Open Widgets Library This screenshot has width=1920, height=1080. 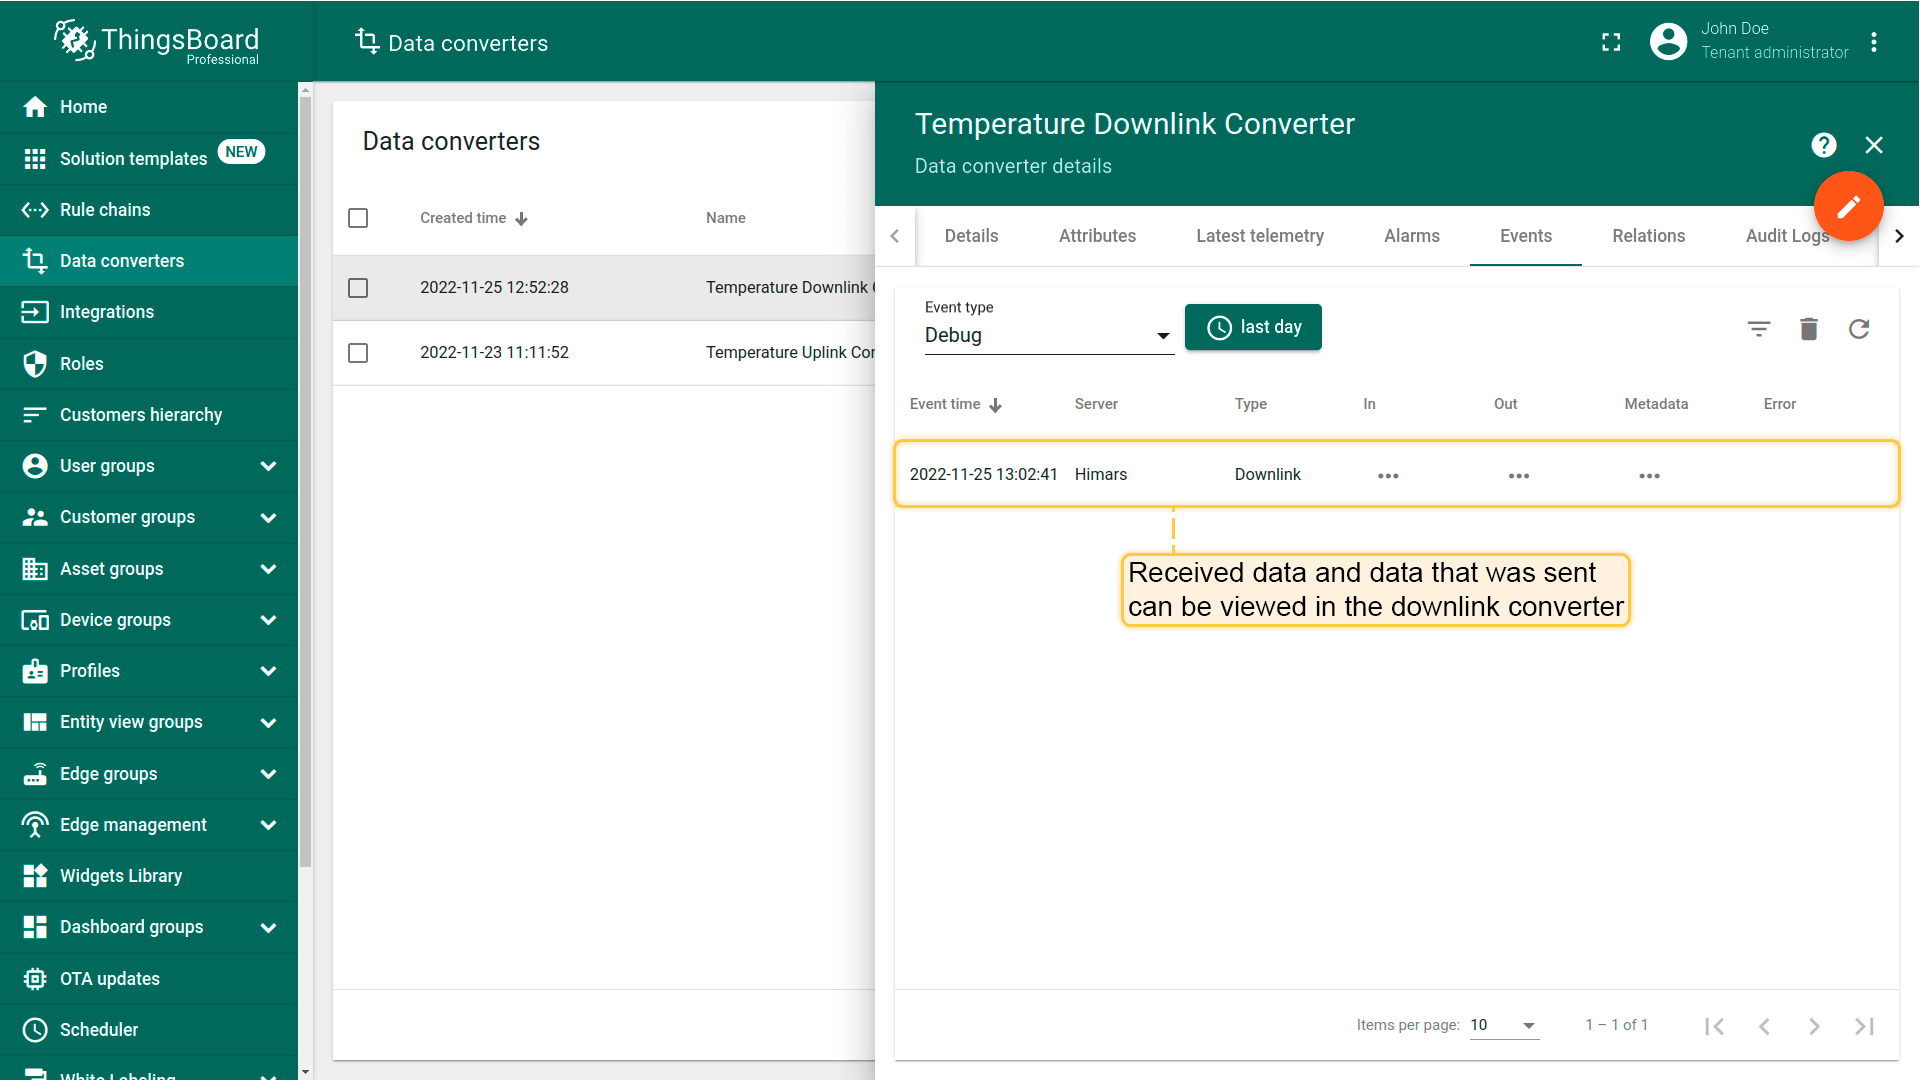149,876
